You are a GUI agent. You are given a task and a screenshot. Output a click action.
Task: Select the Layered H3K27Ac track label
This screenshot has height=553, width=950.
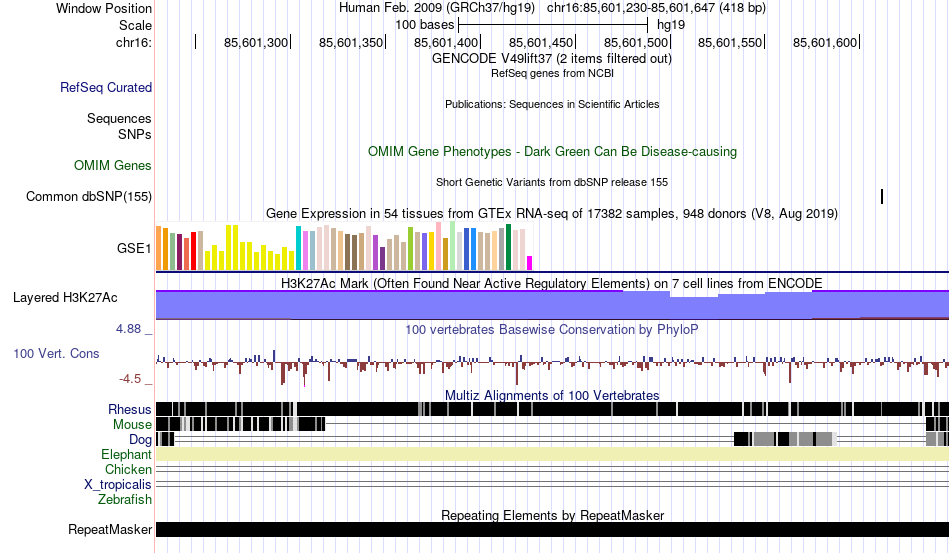(x=65, y=297)
